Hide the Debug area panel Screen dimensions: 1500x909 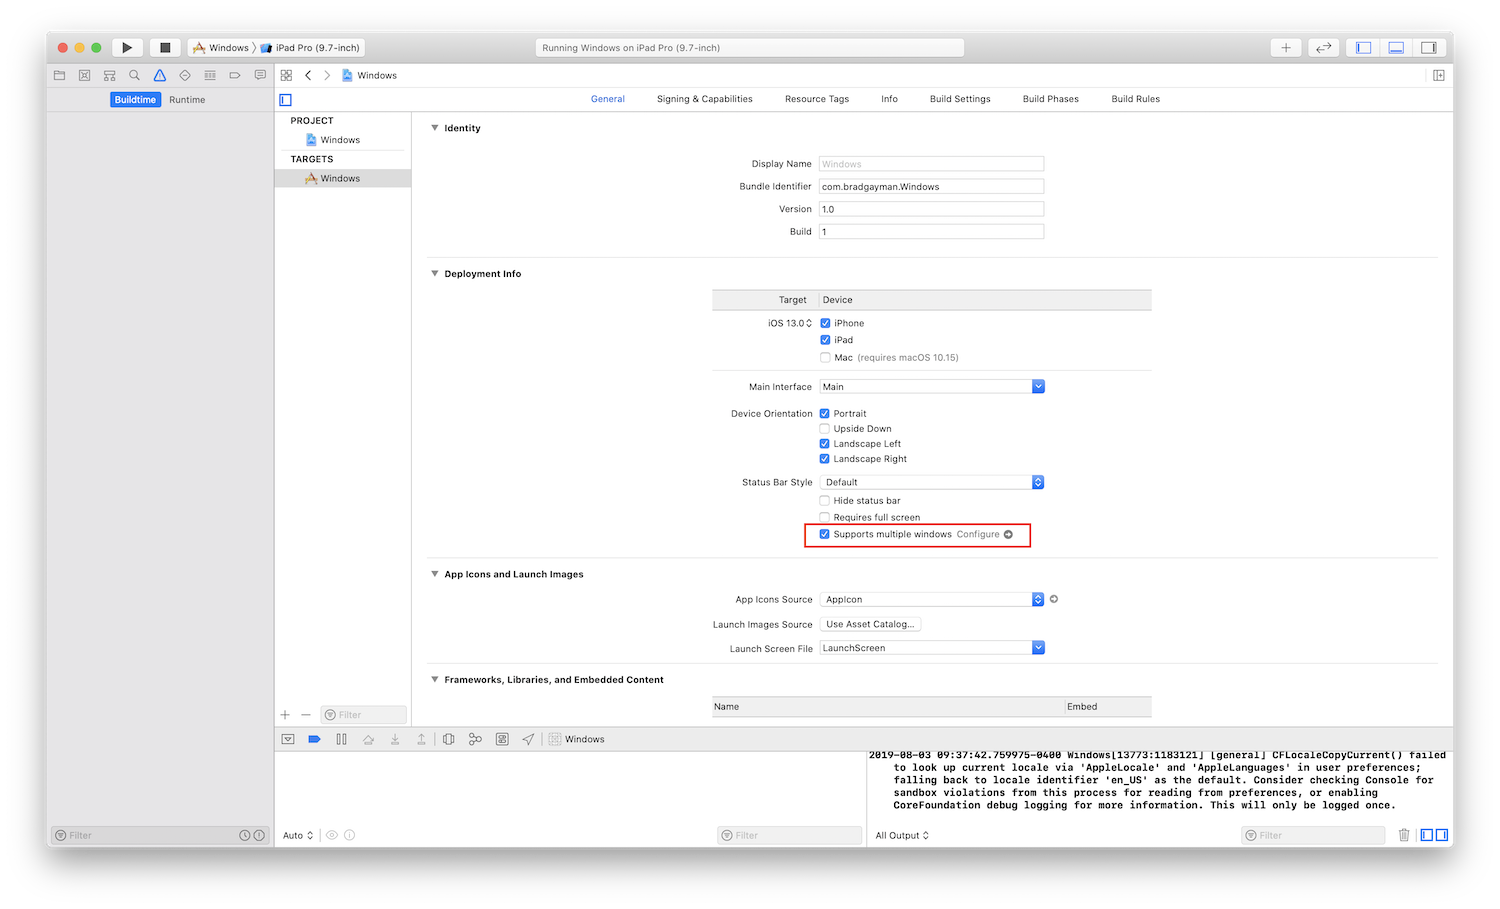[x=1396, y=47]
